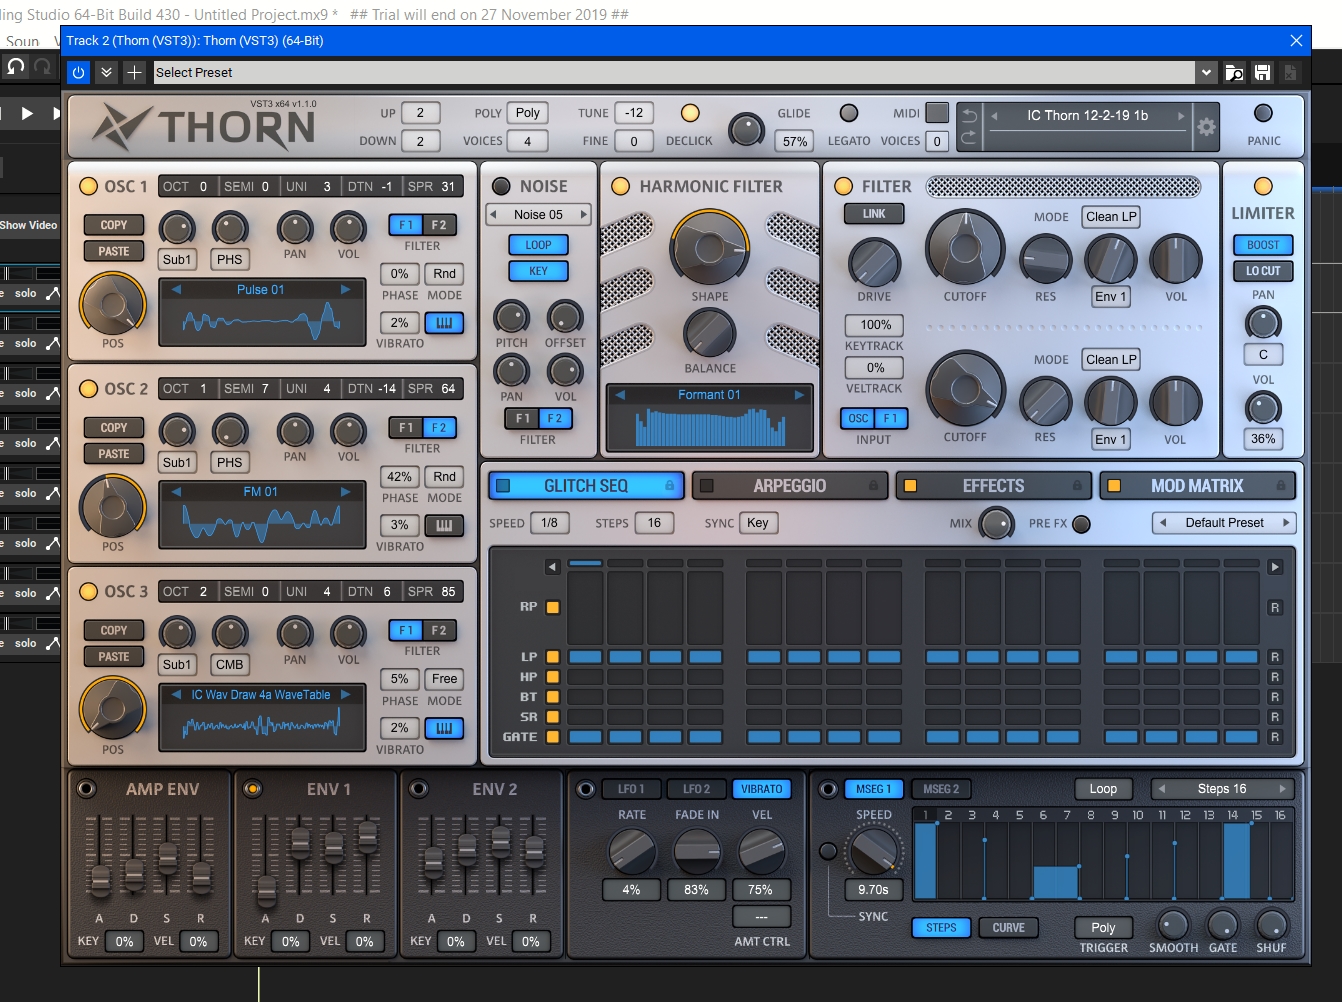Open MSEG Loop mode selector
This screenshot has height=1002, width=1342.
pos(1103,789)
